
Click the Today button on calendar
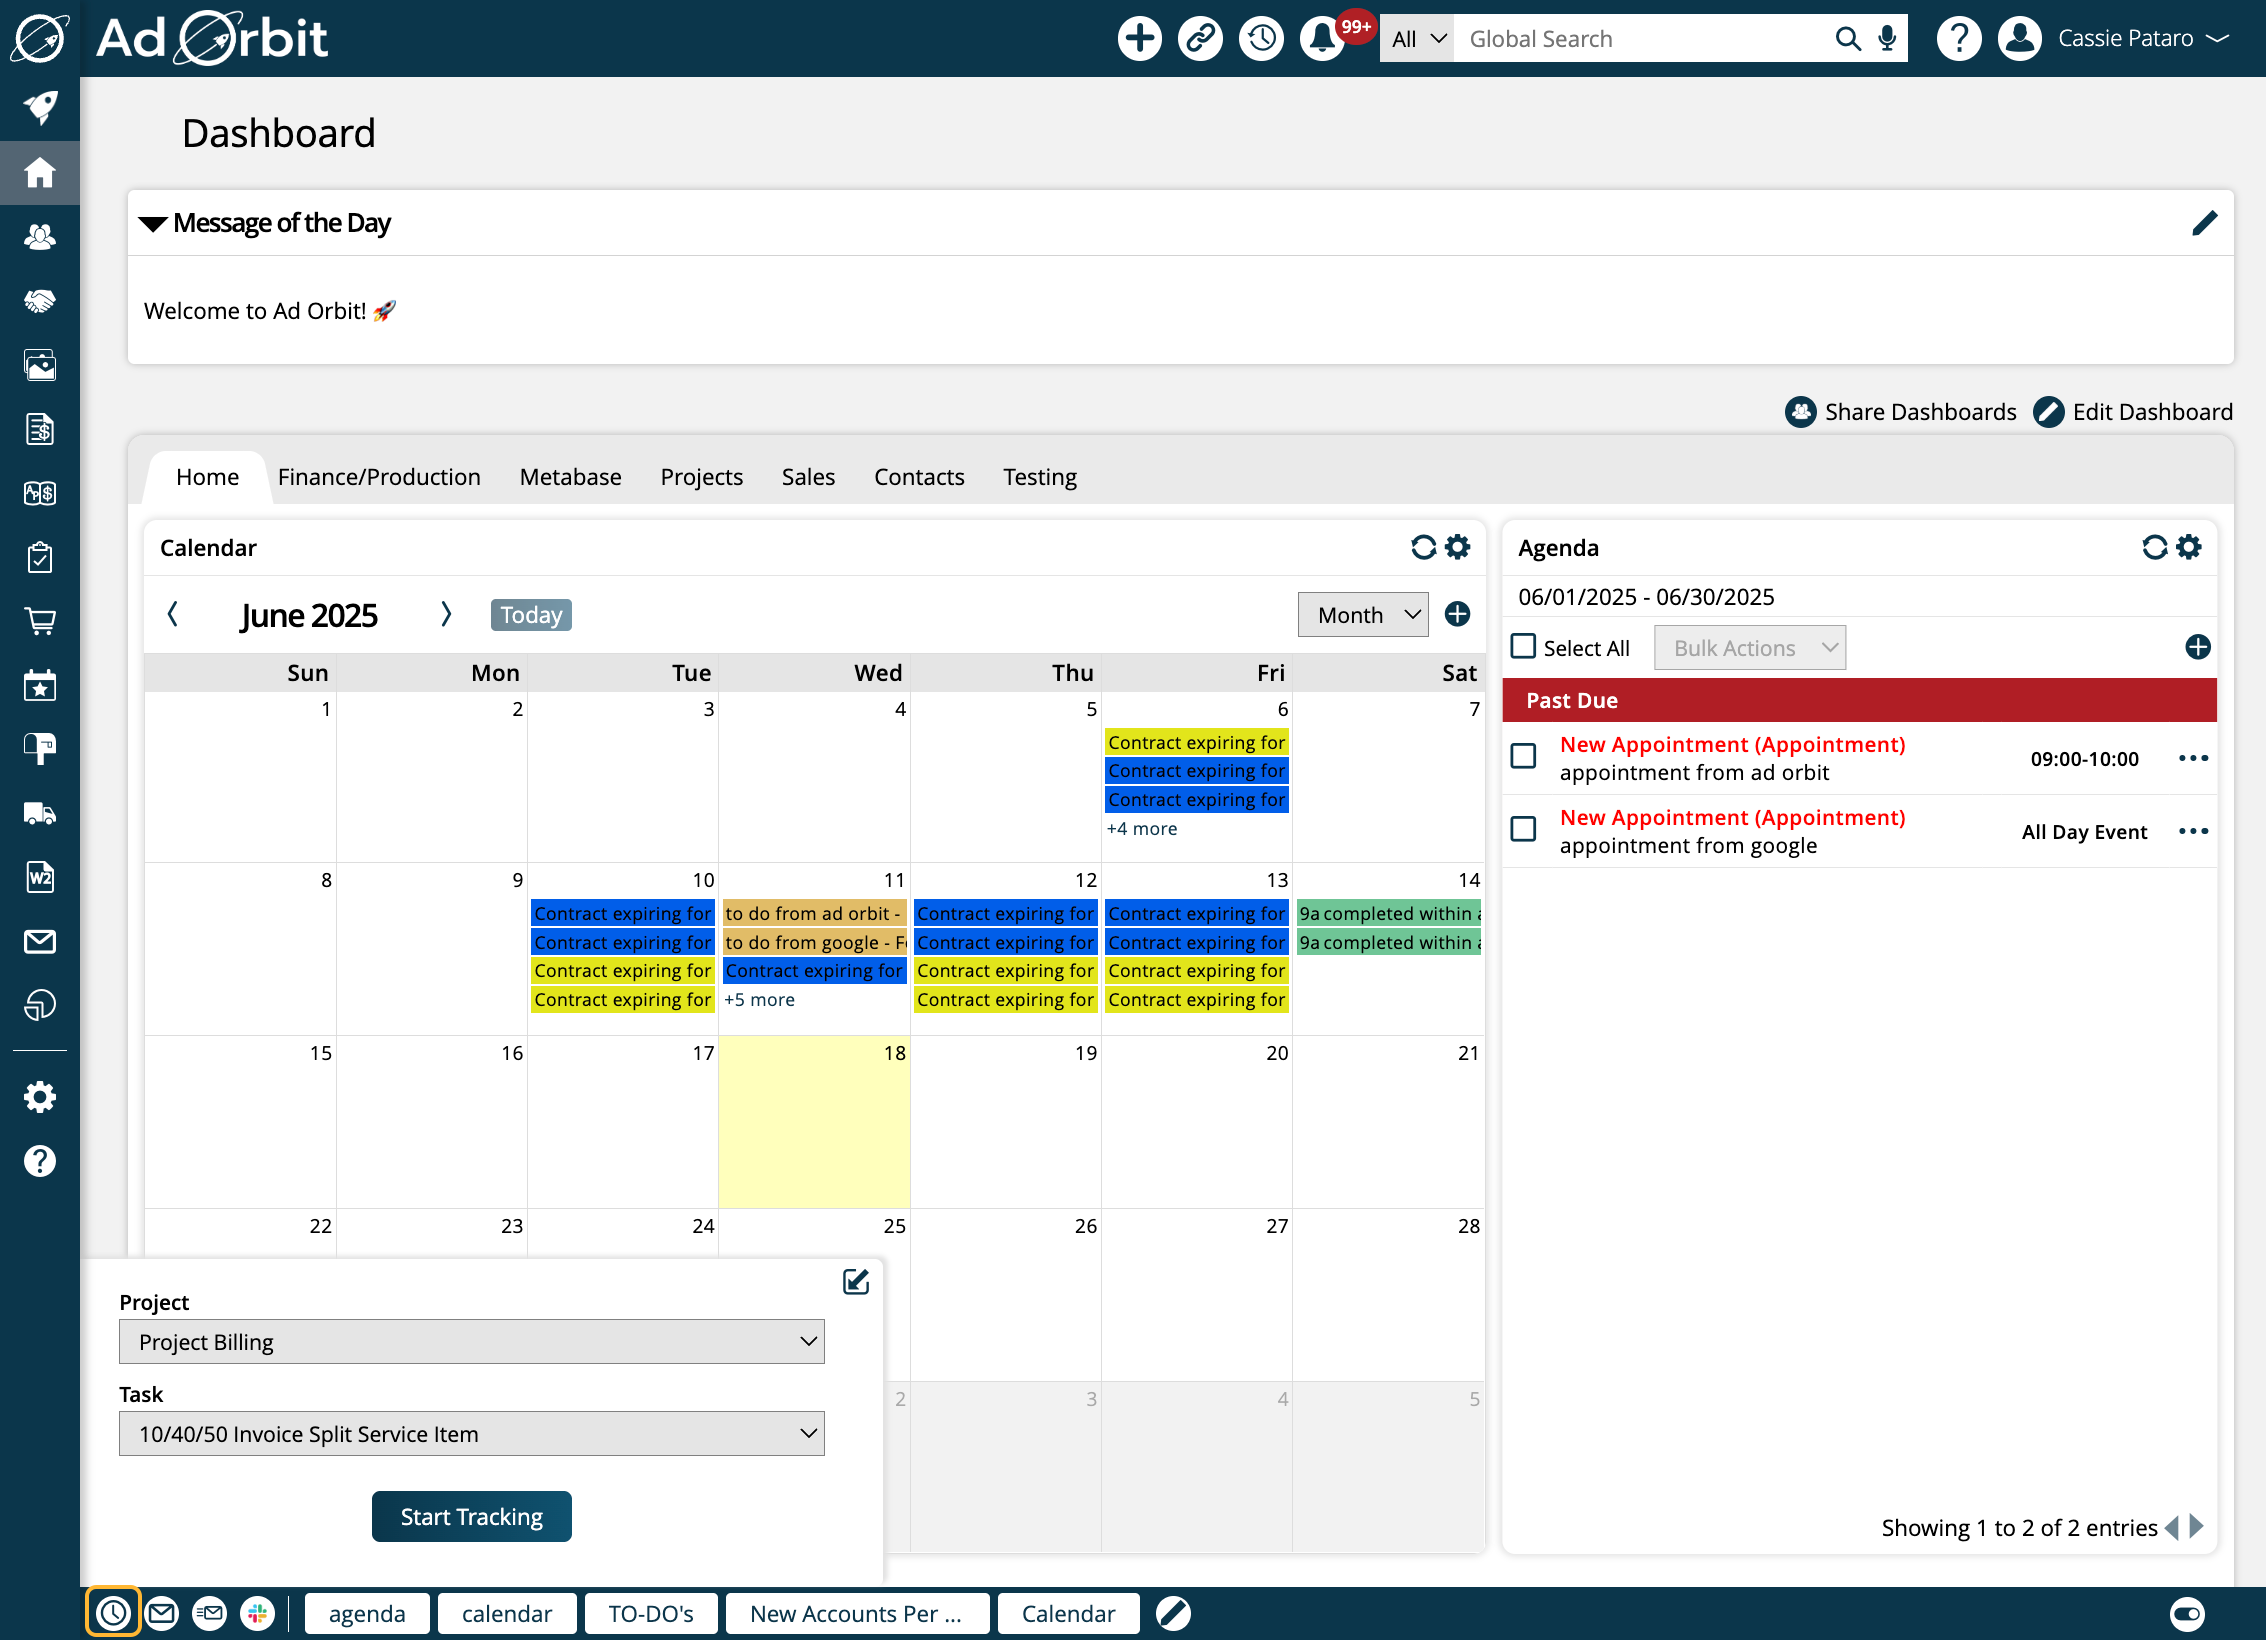[531, 615]
